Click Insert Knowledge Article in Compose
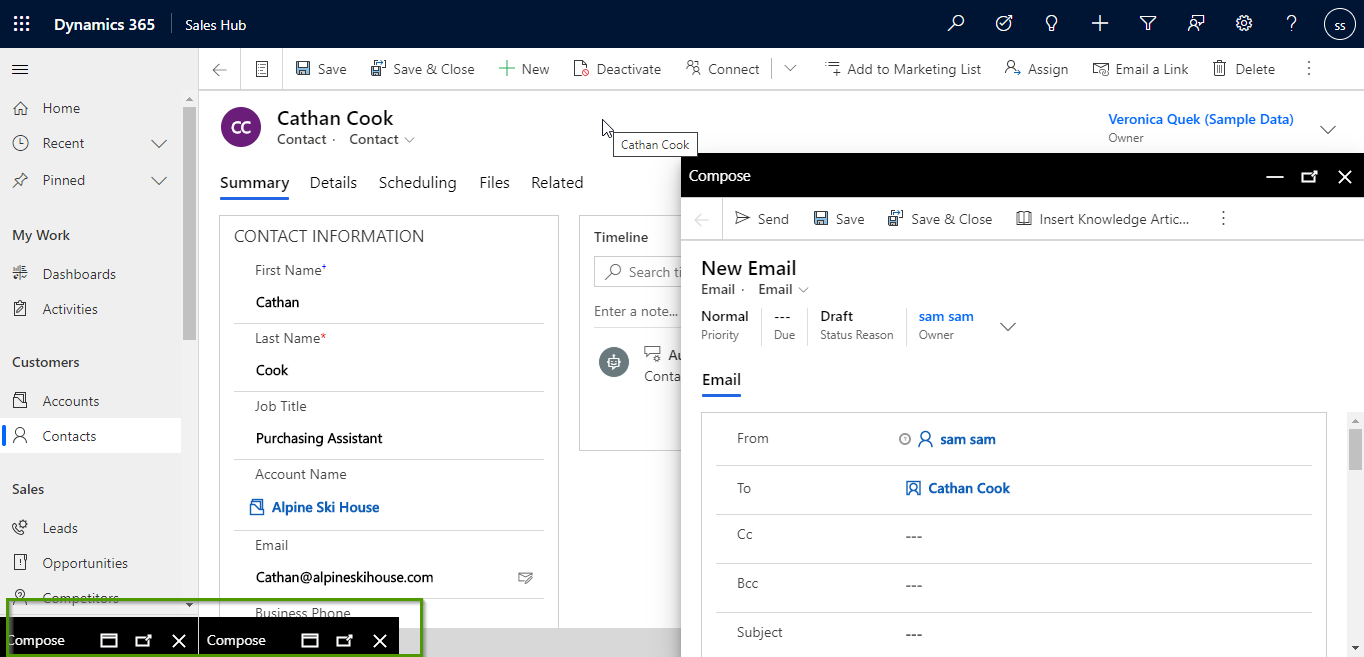This screenshot has width=1364, height=657. [1103, 219]
